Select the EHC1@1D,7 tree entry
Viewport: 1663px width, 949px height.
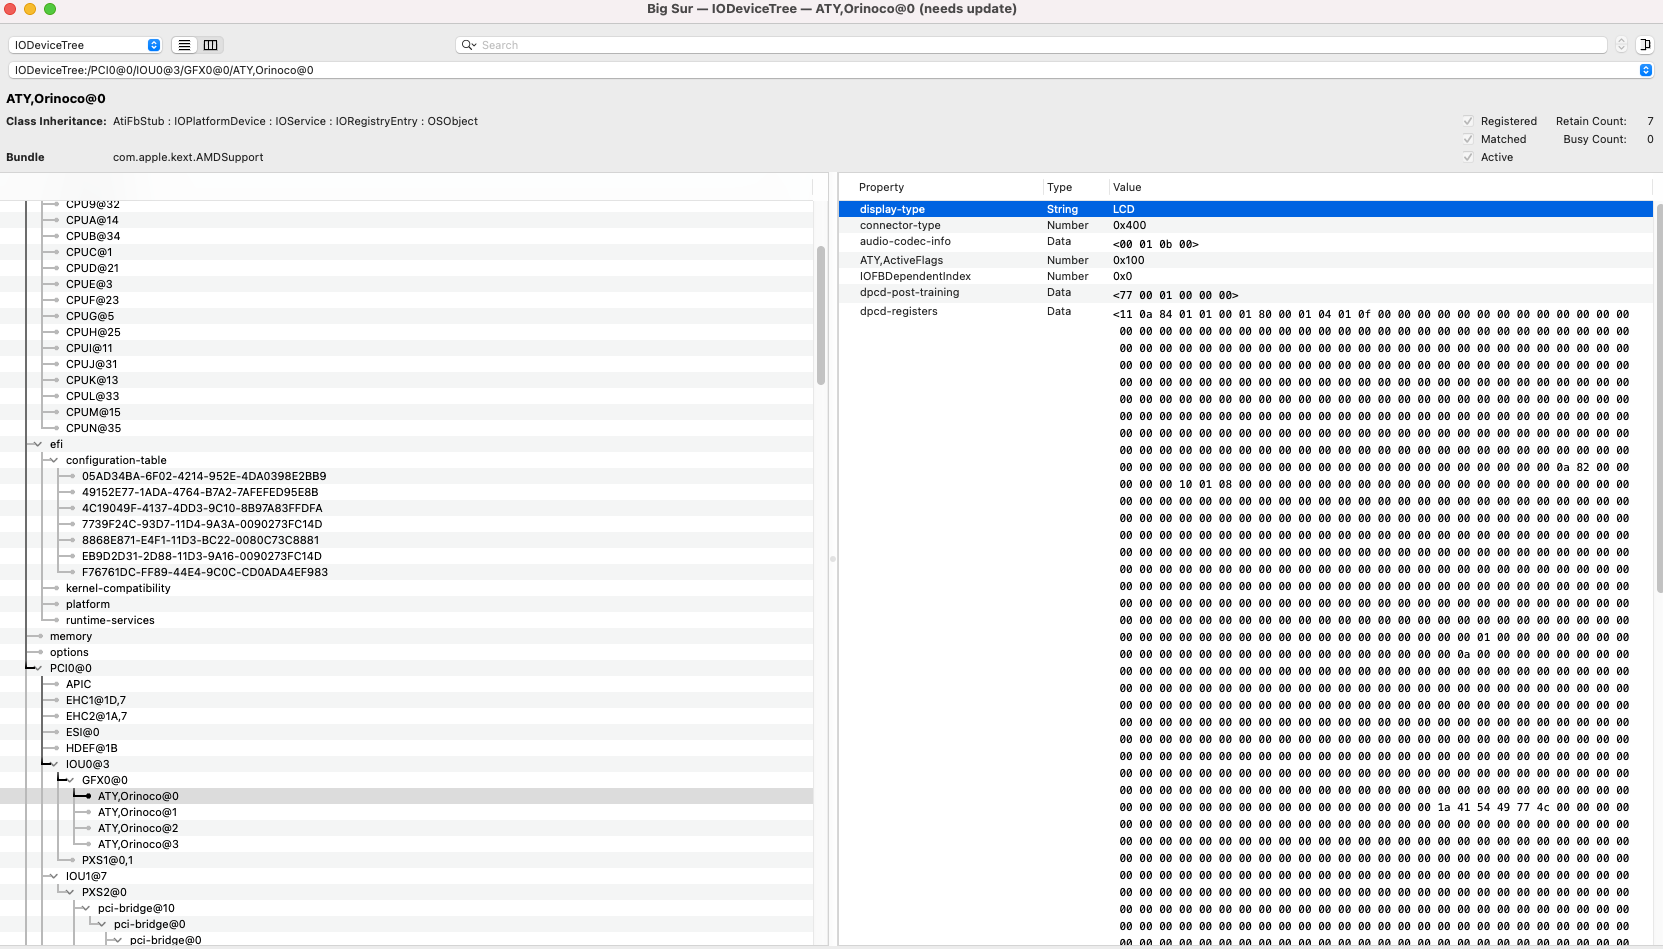96,700
